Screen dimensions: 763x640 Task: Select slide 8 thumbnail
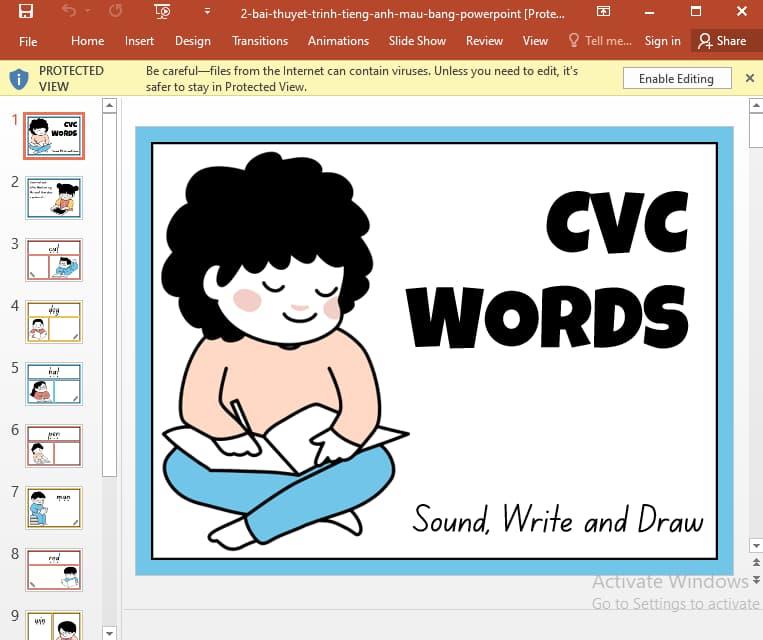[x=54, y=569]
